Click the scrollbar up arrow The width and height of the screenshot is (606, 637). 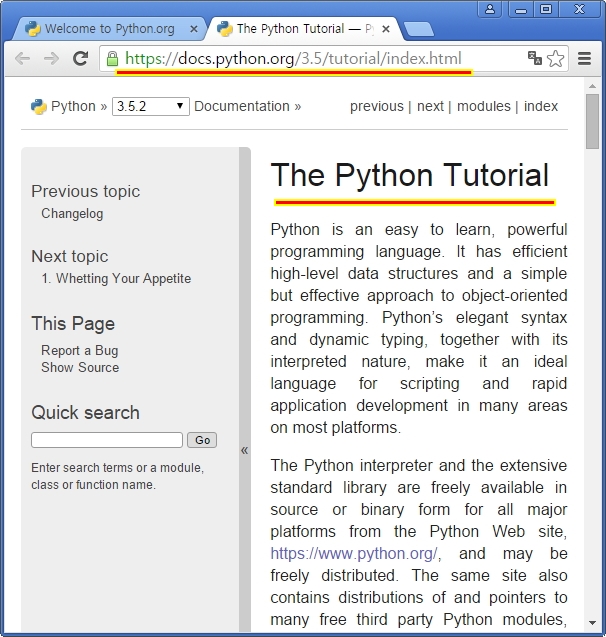pyautogui.click(x=592, y=86)
